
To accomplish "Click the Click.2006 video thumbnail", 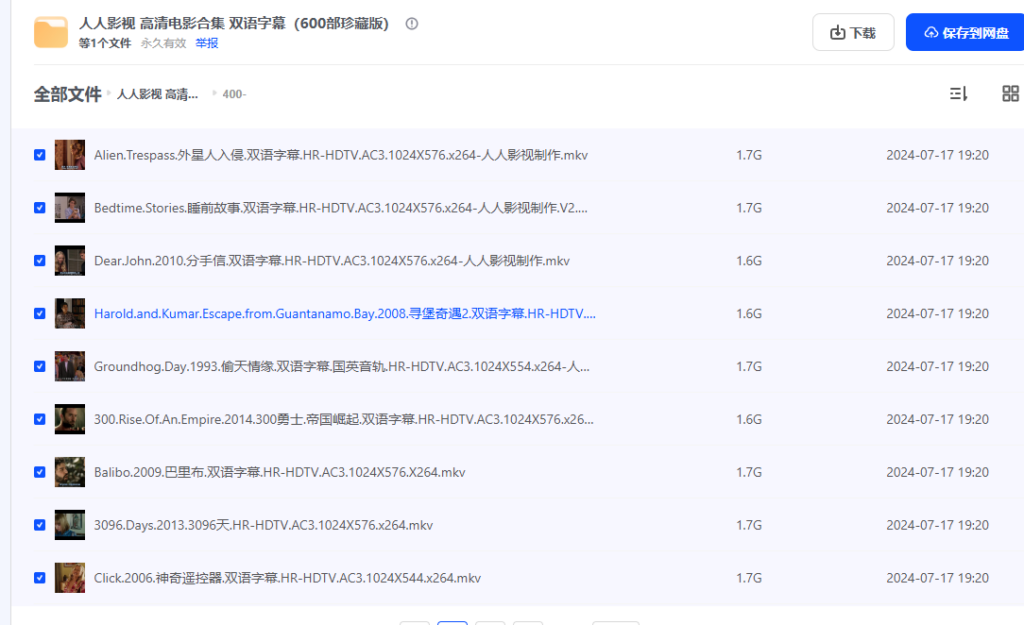I will pos(70,578).
